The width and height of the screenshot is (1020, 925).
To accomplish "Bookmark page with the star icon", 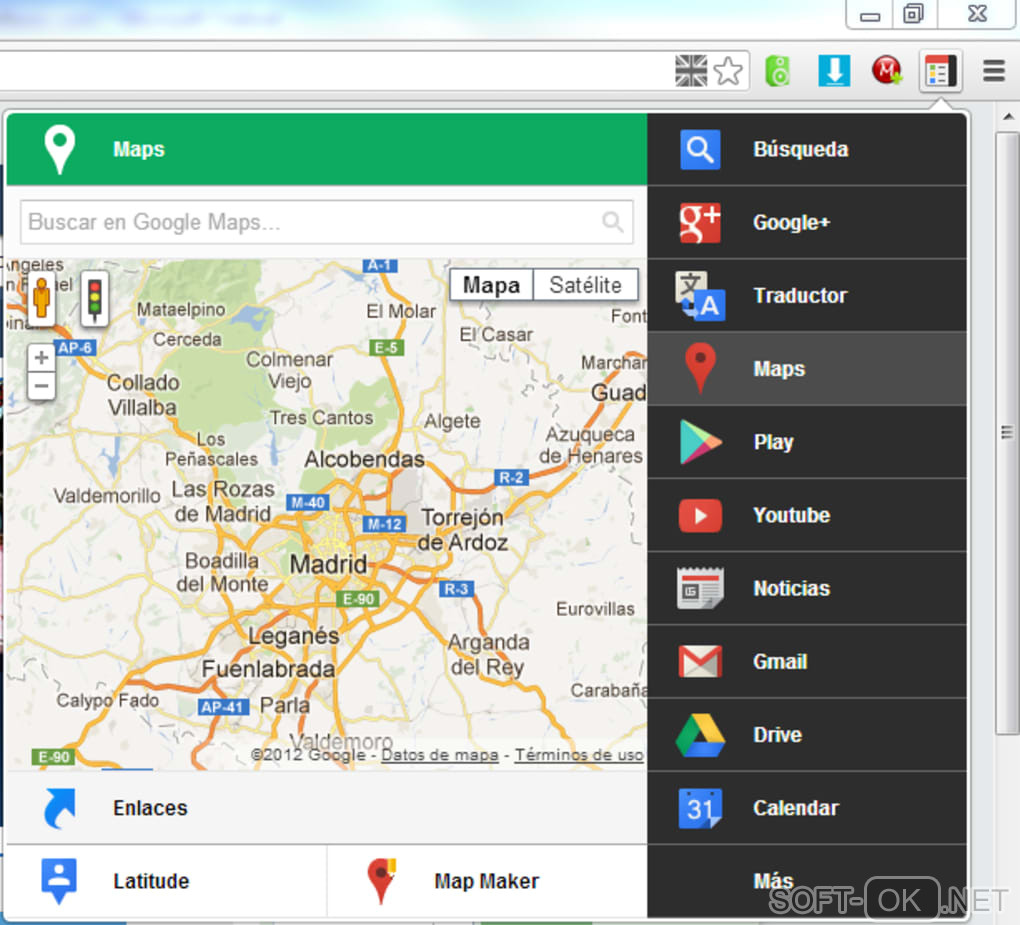I will pos(728,71).
